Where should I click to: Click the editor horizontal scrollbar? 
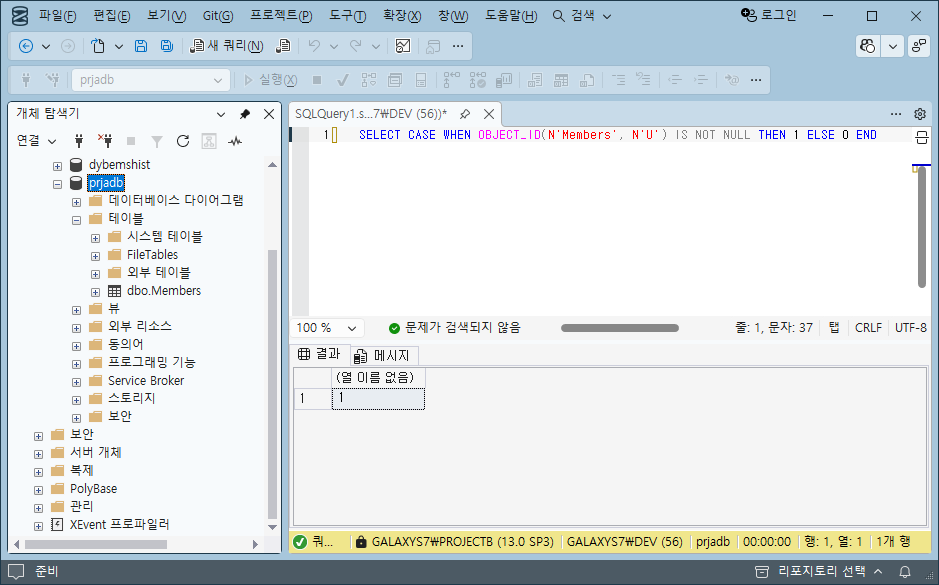(x=620, y=328)
